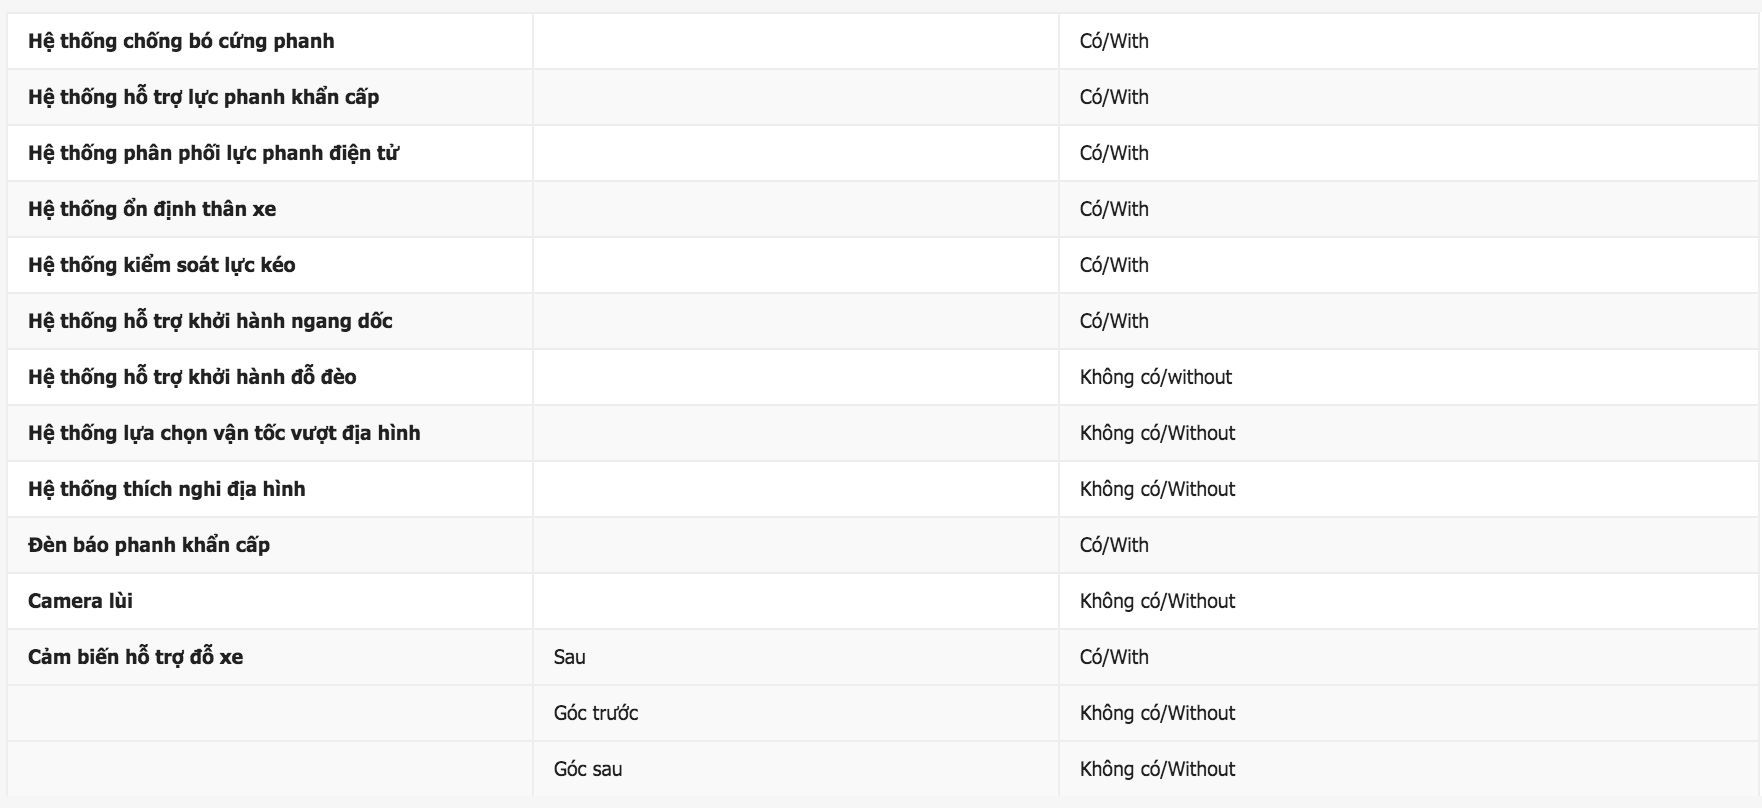The height and width of the screenshot is (808, 1762).
Task: Select 'Hệ thống phân phối lực phanh điện tử' text
Action: click(x=214, y=153)
